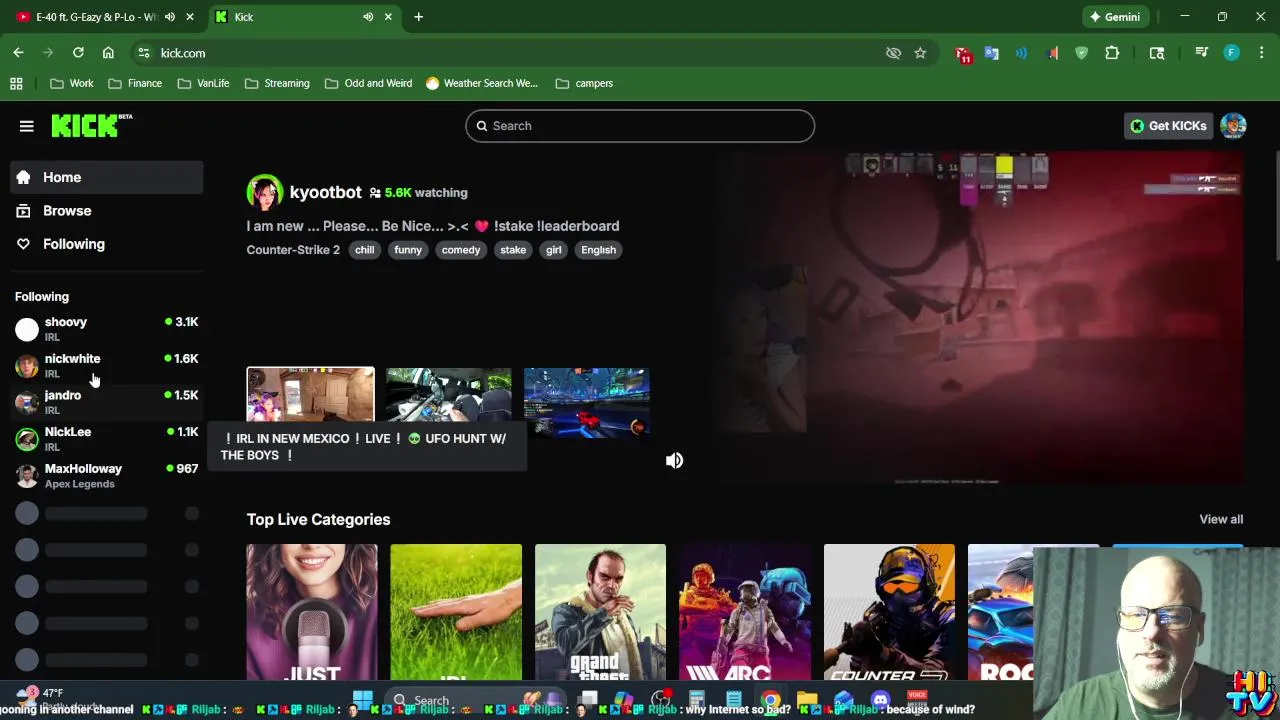Image resolution: width=1280 pixels, height=720 pixels.
Task: Click the jandro avatar in Following list
Action: [x=27, y=402]
